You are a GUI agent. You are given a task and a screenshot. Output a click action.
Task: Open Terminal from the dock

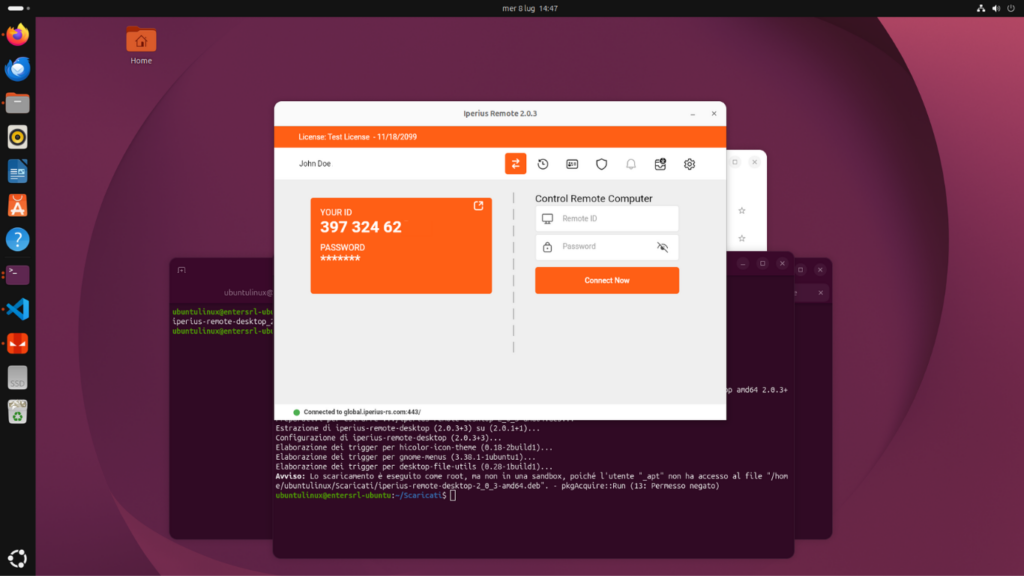click(x=18, y=274)
